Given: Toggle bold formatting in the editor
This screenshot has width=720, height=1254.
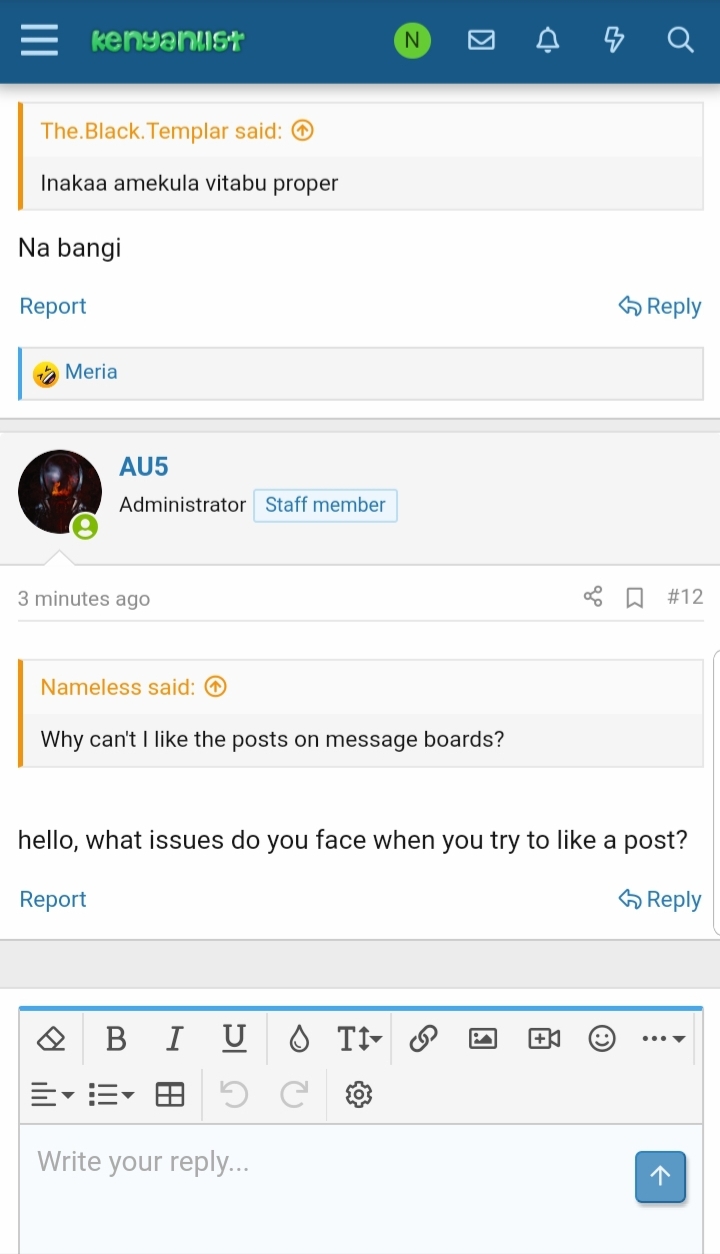Looking at the screenshot, I should pos(116,1039).
